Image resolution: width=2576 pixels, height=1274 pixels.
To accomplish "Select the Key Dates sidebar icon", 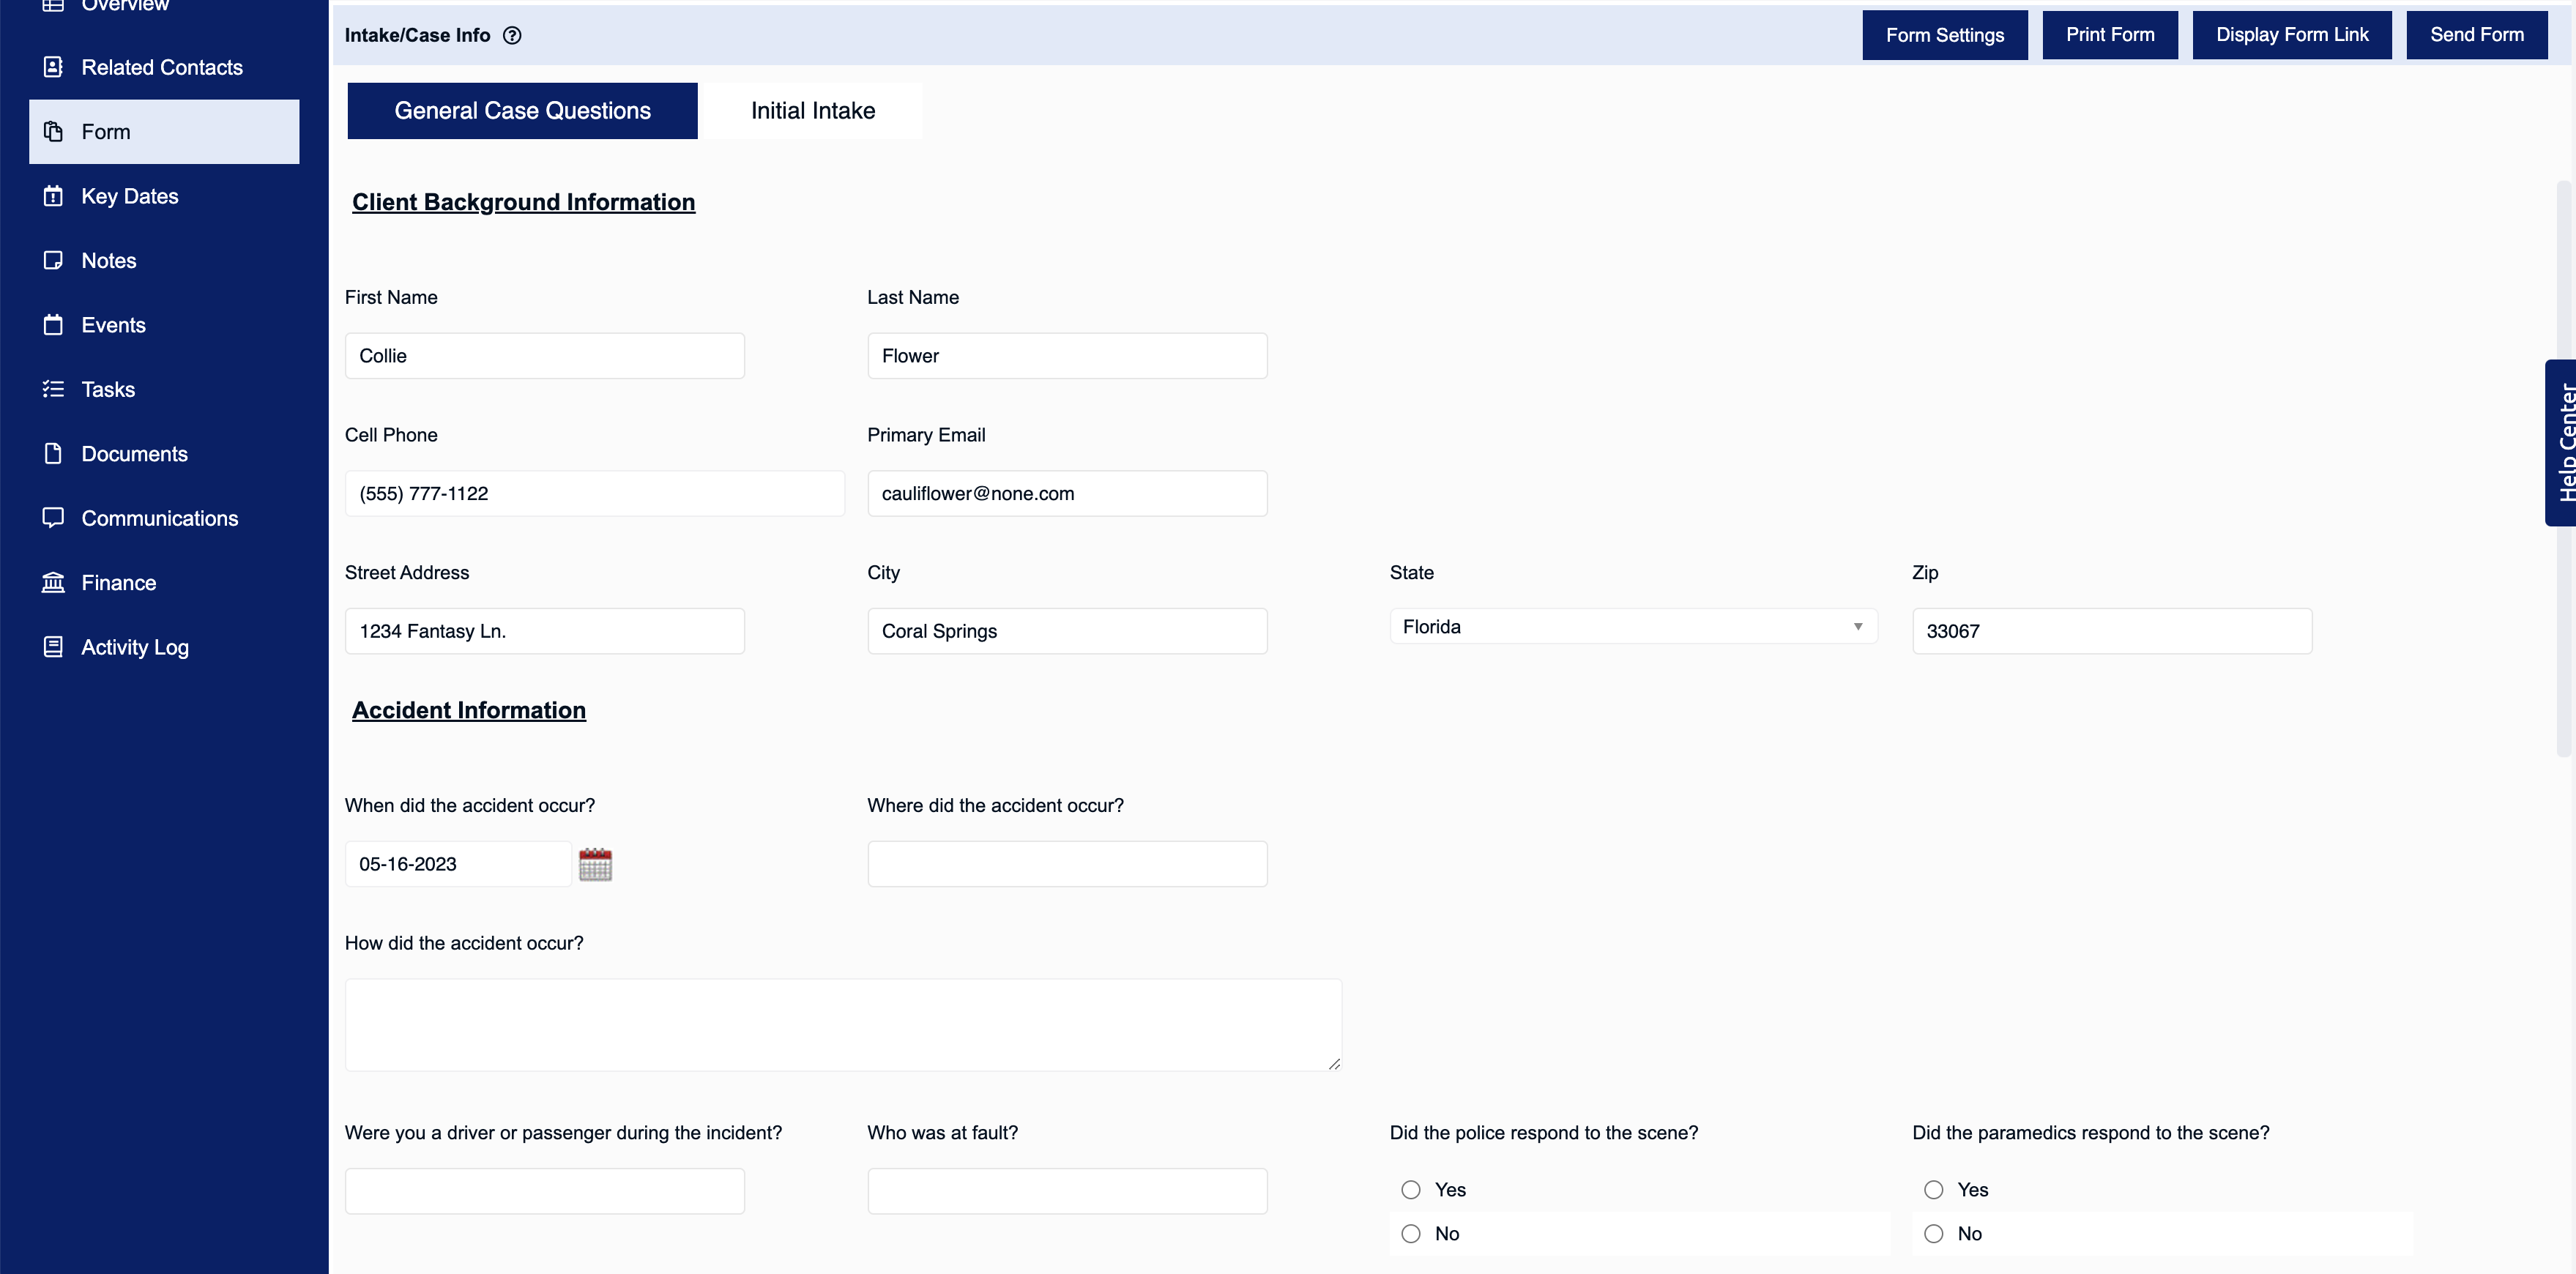I will (x=54, y=196).
